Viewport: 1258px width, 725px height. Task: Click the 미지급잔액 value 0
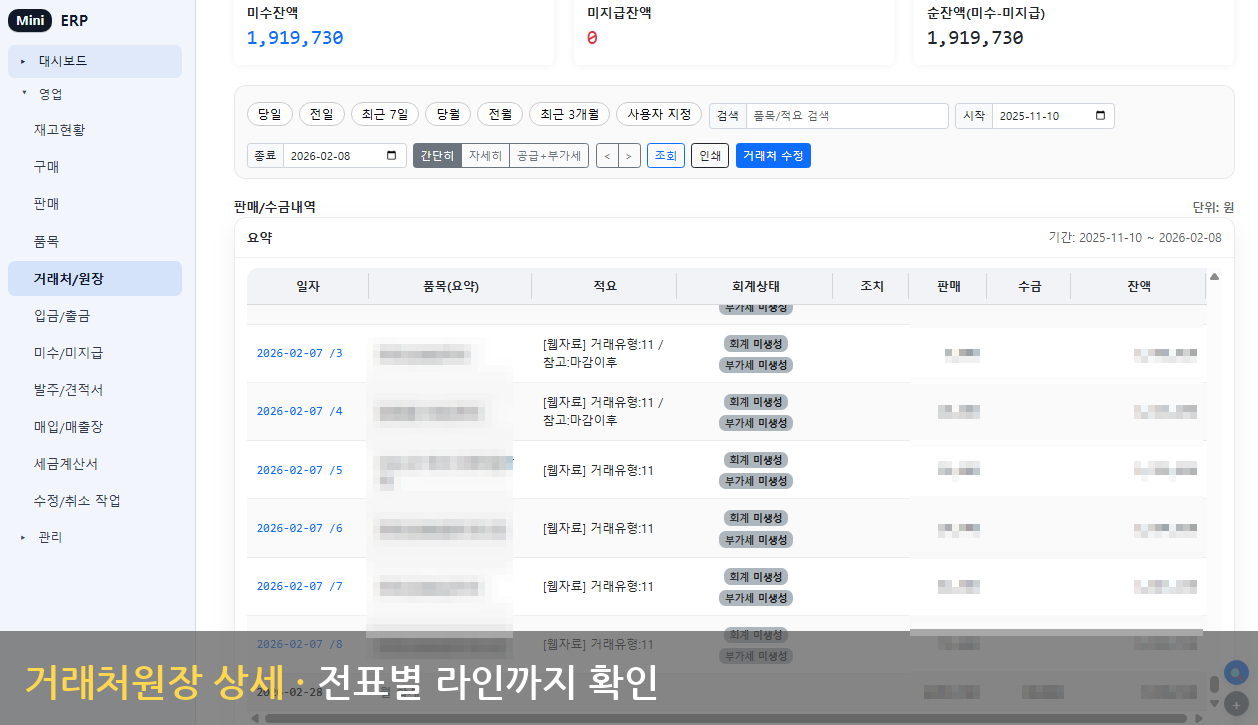(x=592, y=38)
